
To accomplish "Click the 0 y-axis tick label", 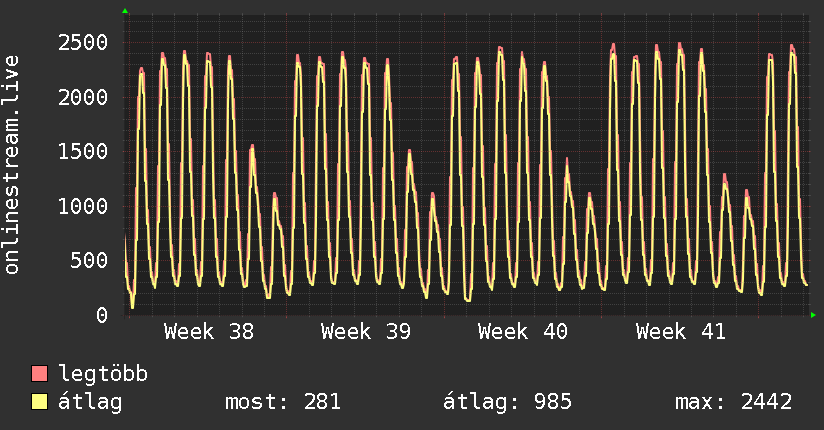I will pyautogui.click(x=102, y=316).
